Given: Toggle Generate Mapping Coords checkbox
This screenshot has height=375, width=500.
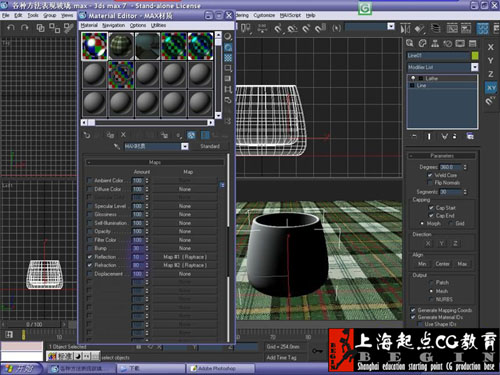Looking at the screenshot, I should click(x=413, y=310).
